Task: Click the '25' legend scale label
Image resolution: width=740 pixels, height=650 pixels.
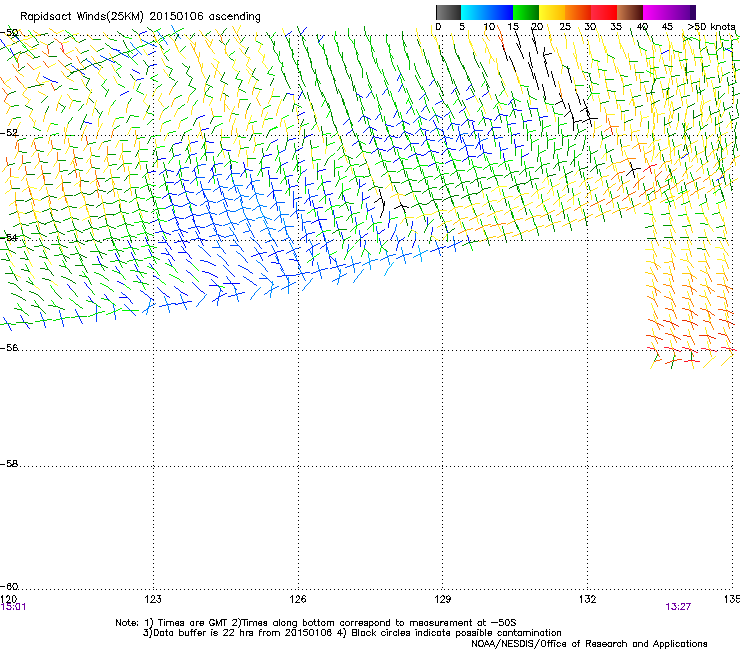Action: [x=565, y=27]
